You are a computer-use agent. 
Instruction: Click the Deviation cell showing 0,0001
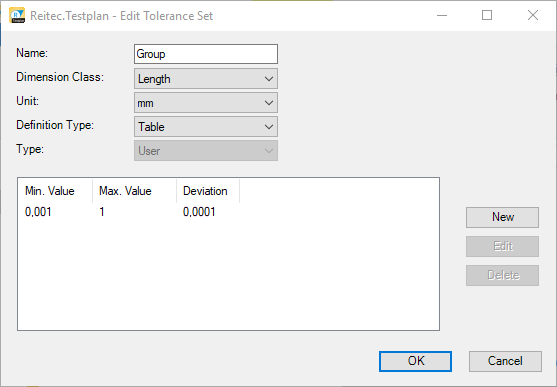pyautogui.click(x=199, y=212)
